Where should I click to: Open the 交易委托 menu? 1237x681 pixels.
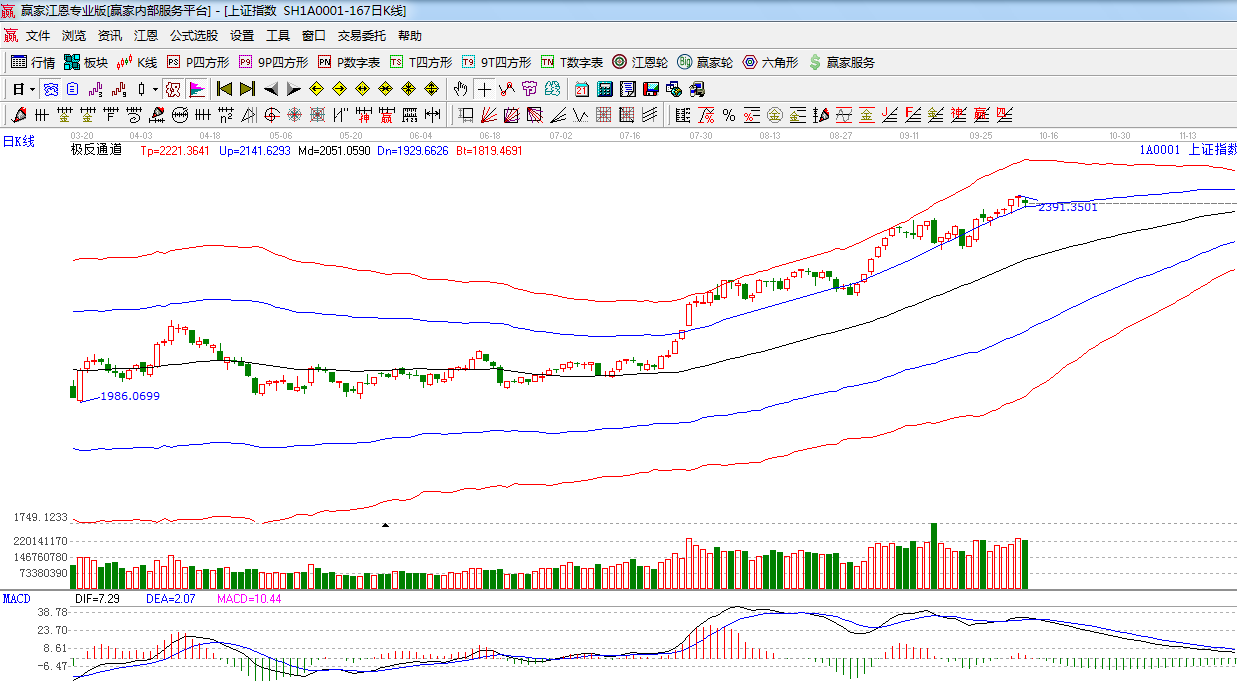[x=361, y=36]
